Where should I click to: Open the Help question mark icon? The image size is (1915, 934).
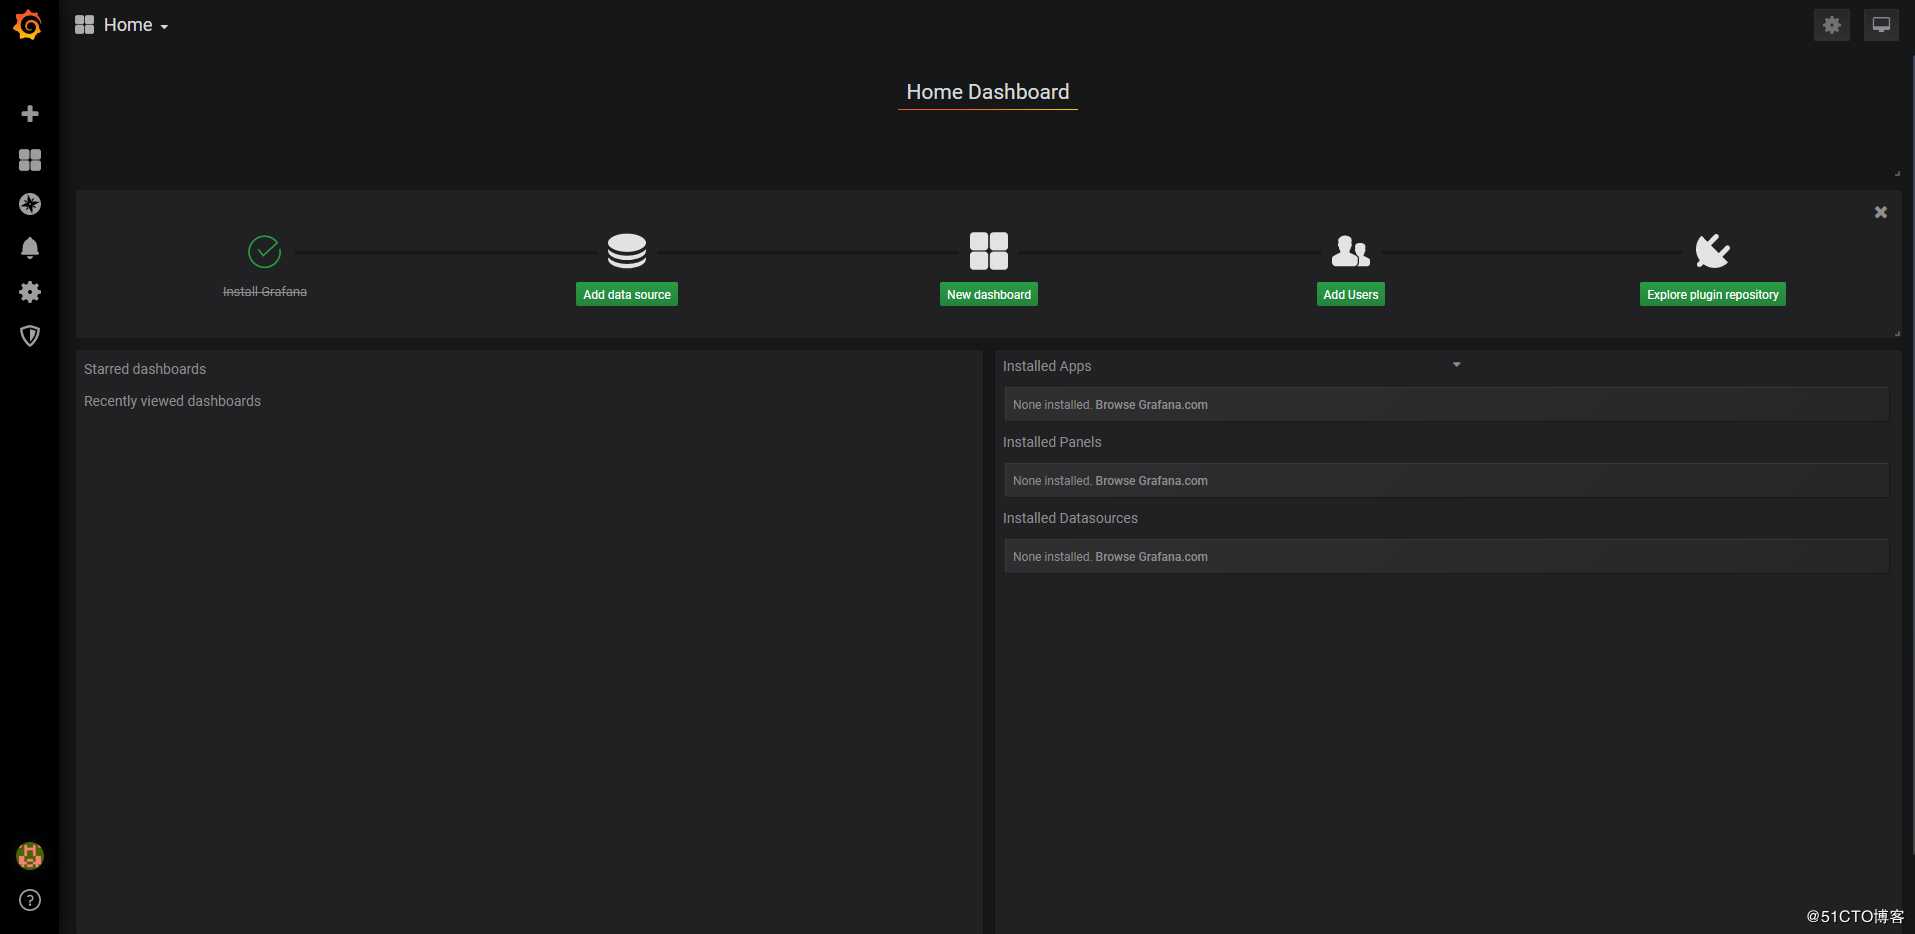(x=30, y=900)
